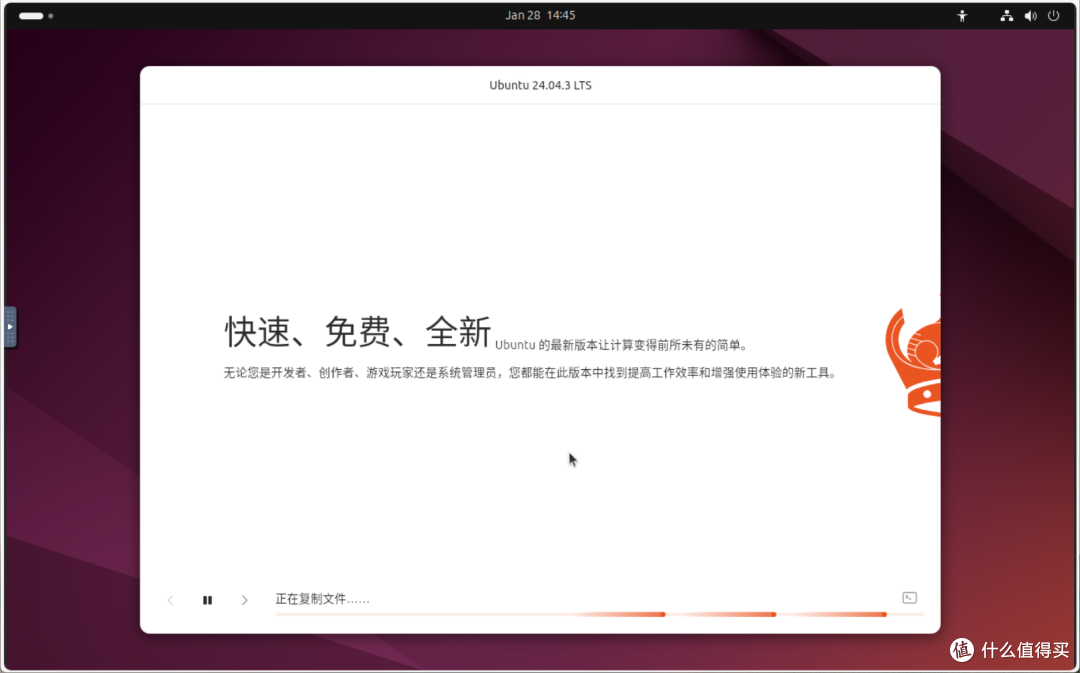The image size is (1080, 673).
Task: Open the installer log terminal icon
Action: (909, 598)
